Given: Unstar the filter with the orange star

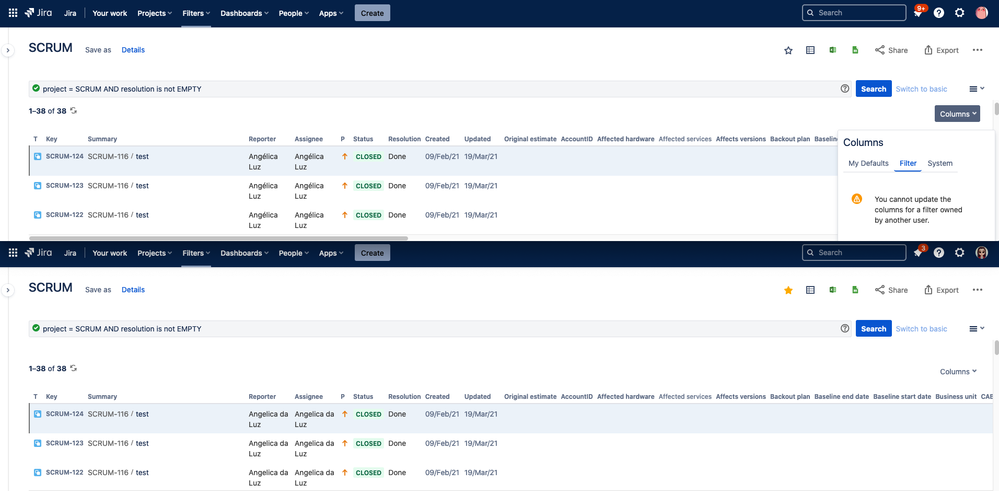Looking at the screenshot, I should point(788,290).
